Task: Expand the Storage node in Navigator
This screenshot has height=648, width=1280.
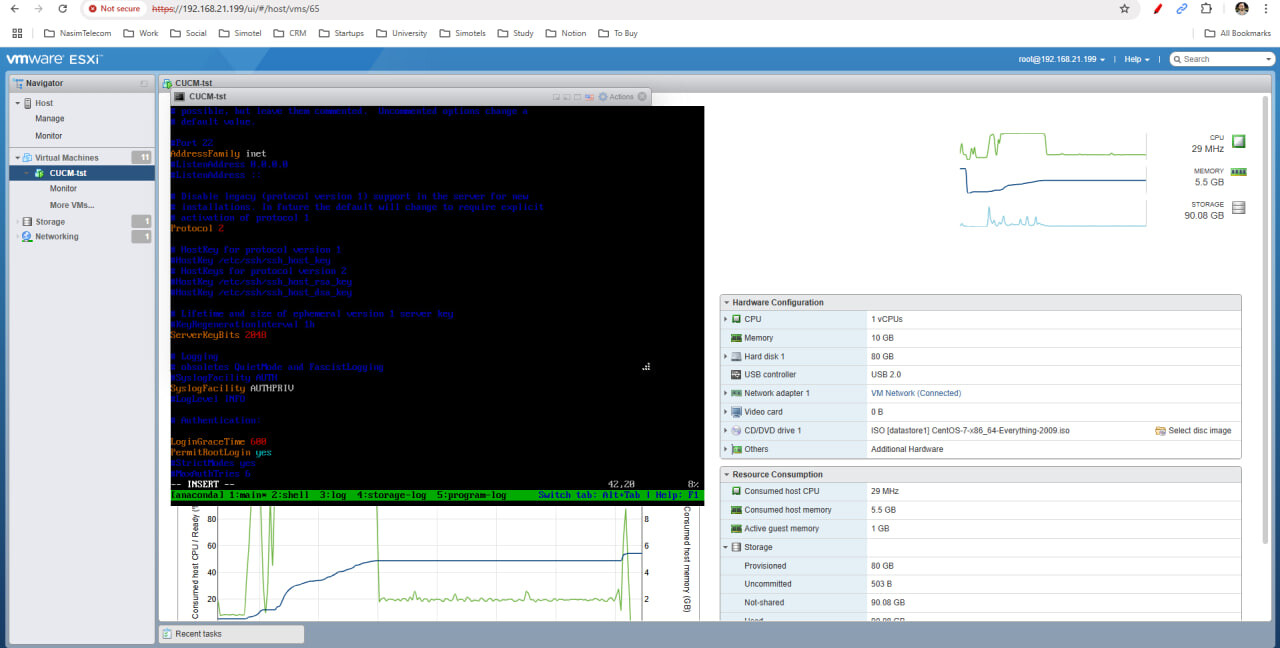Action: pos(17,222)
